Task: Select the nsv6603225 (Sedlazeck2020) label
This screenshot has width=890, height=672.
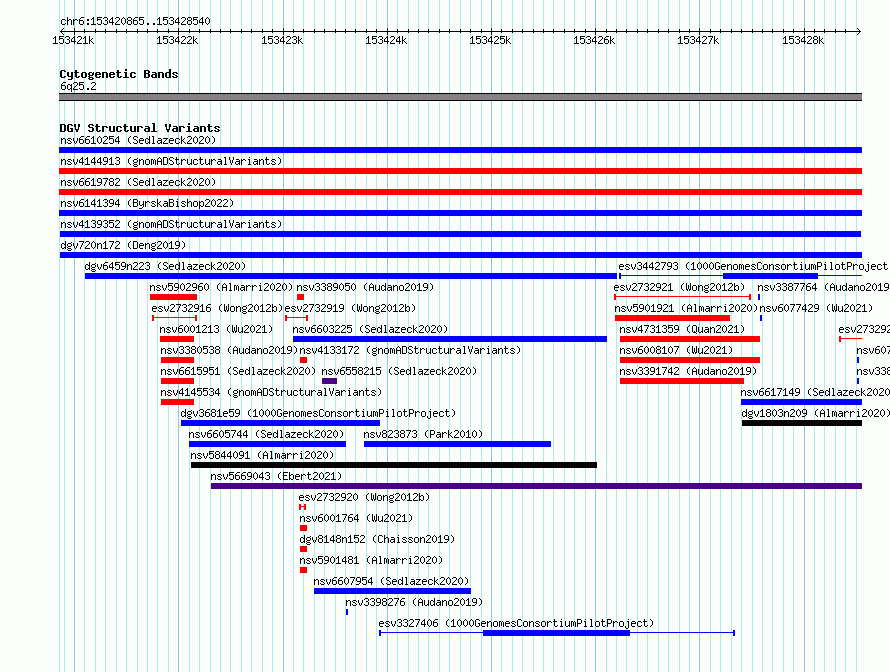Action: tap(370, 329)
